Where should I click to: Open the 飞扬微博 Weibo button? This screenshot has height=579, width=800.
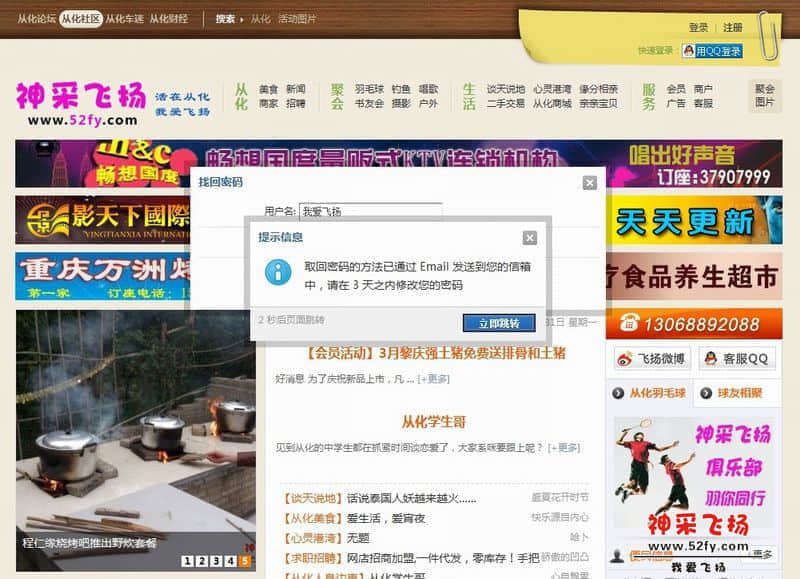point(652,359)
